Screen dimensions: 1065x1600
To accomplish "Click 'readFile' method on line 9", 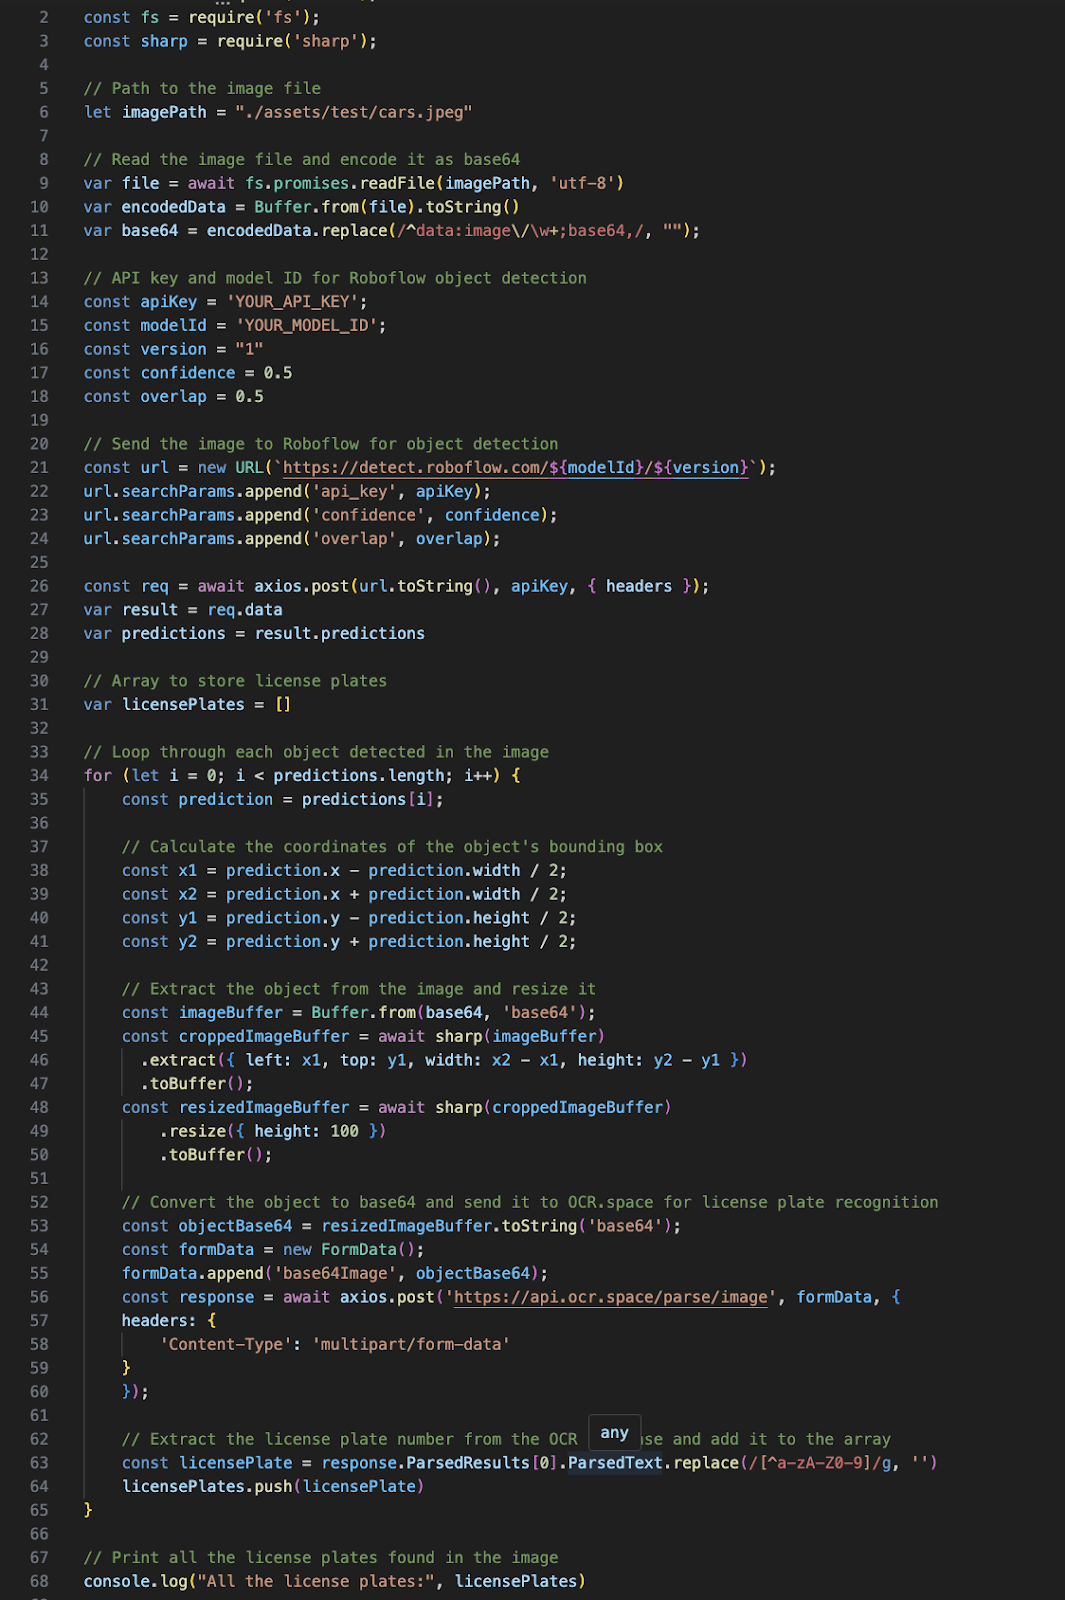I will click(x=397, y=183).
